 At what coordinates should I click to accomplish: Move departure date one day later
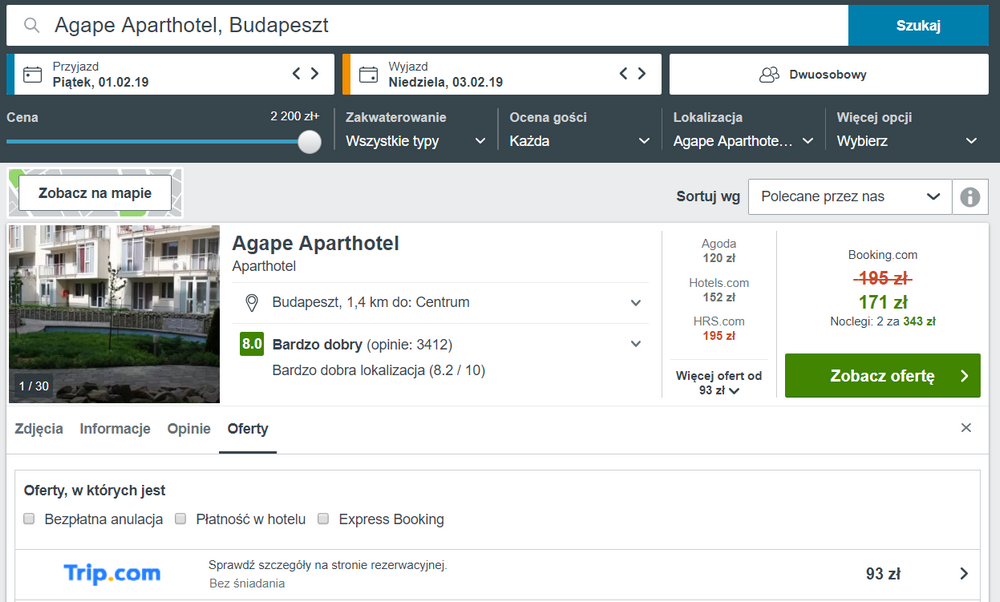(x=642, y=73)
